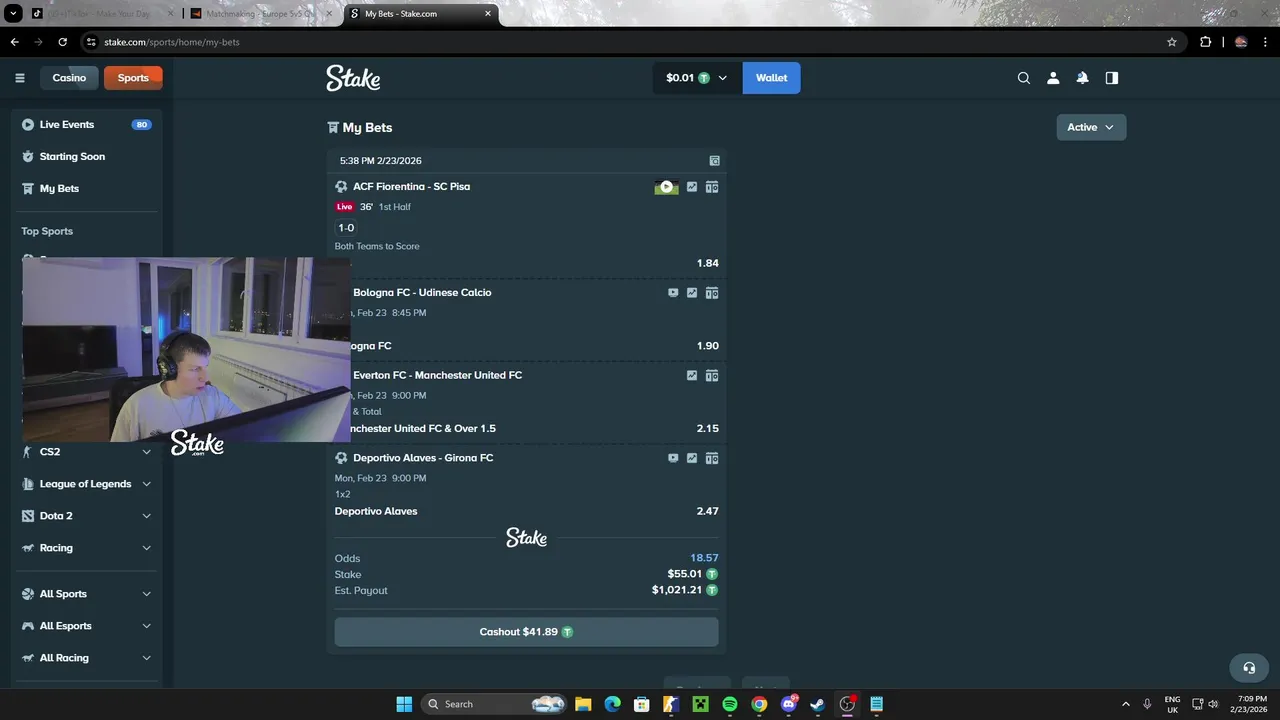1280x720 pixels.
Task: Open stats chart for Deportivo Alaves match
Action: tap(692, 458)
